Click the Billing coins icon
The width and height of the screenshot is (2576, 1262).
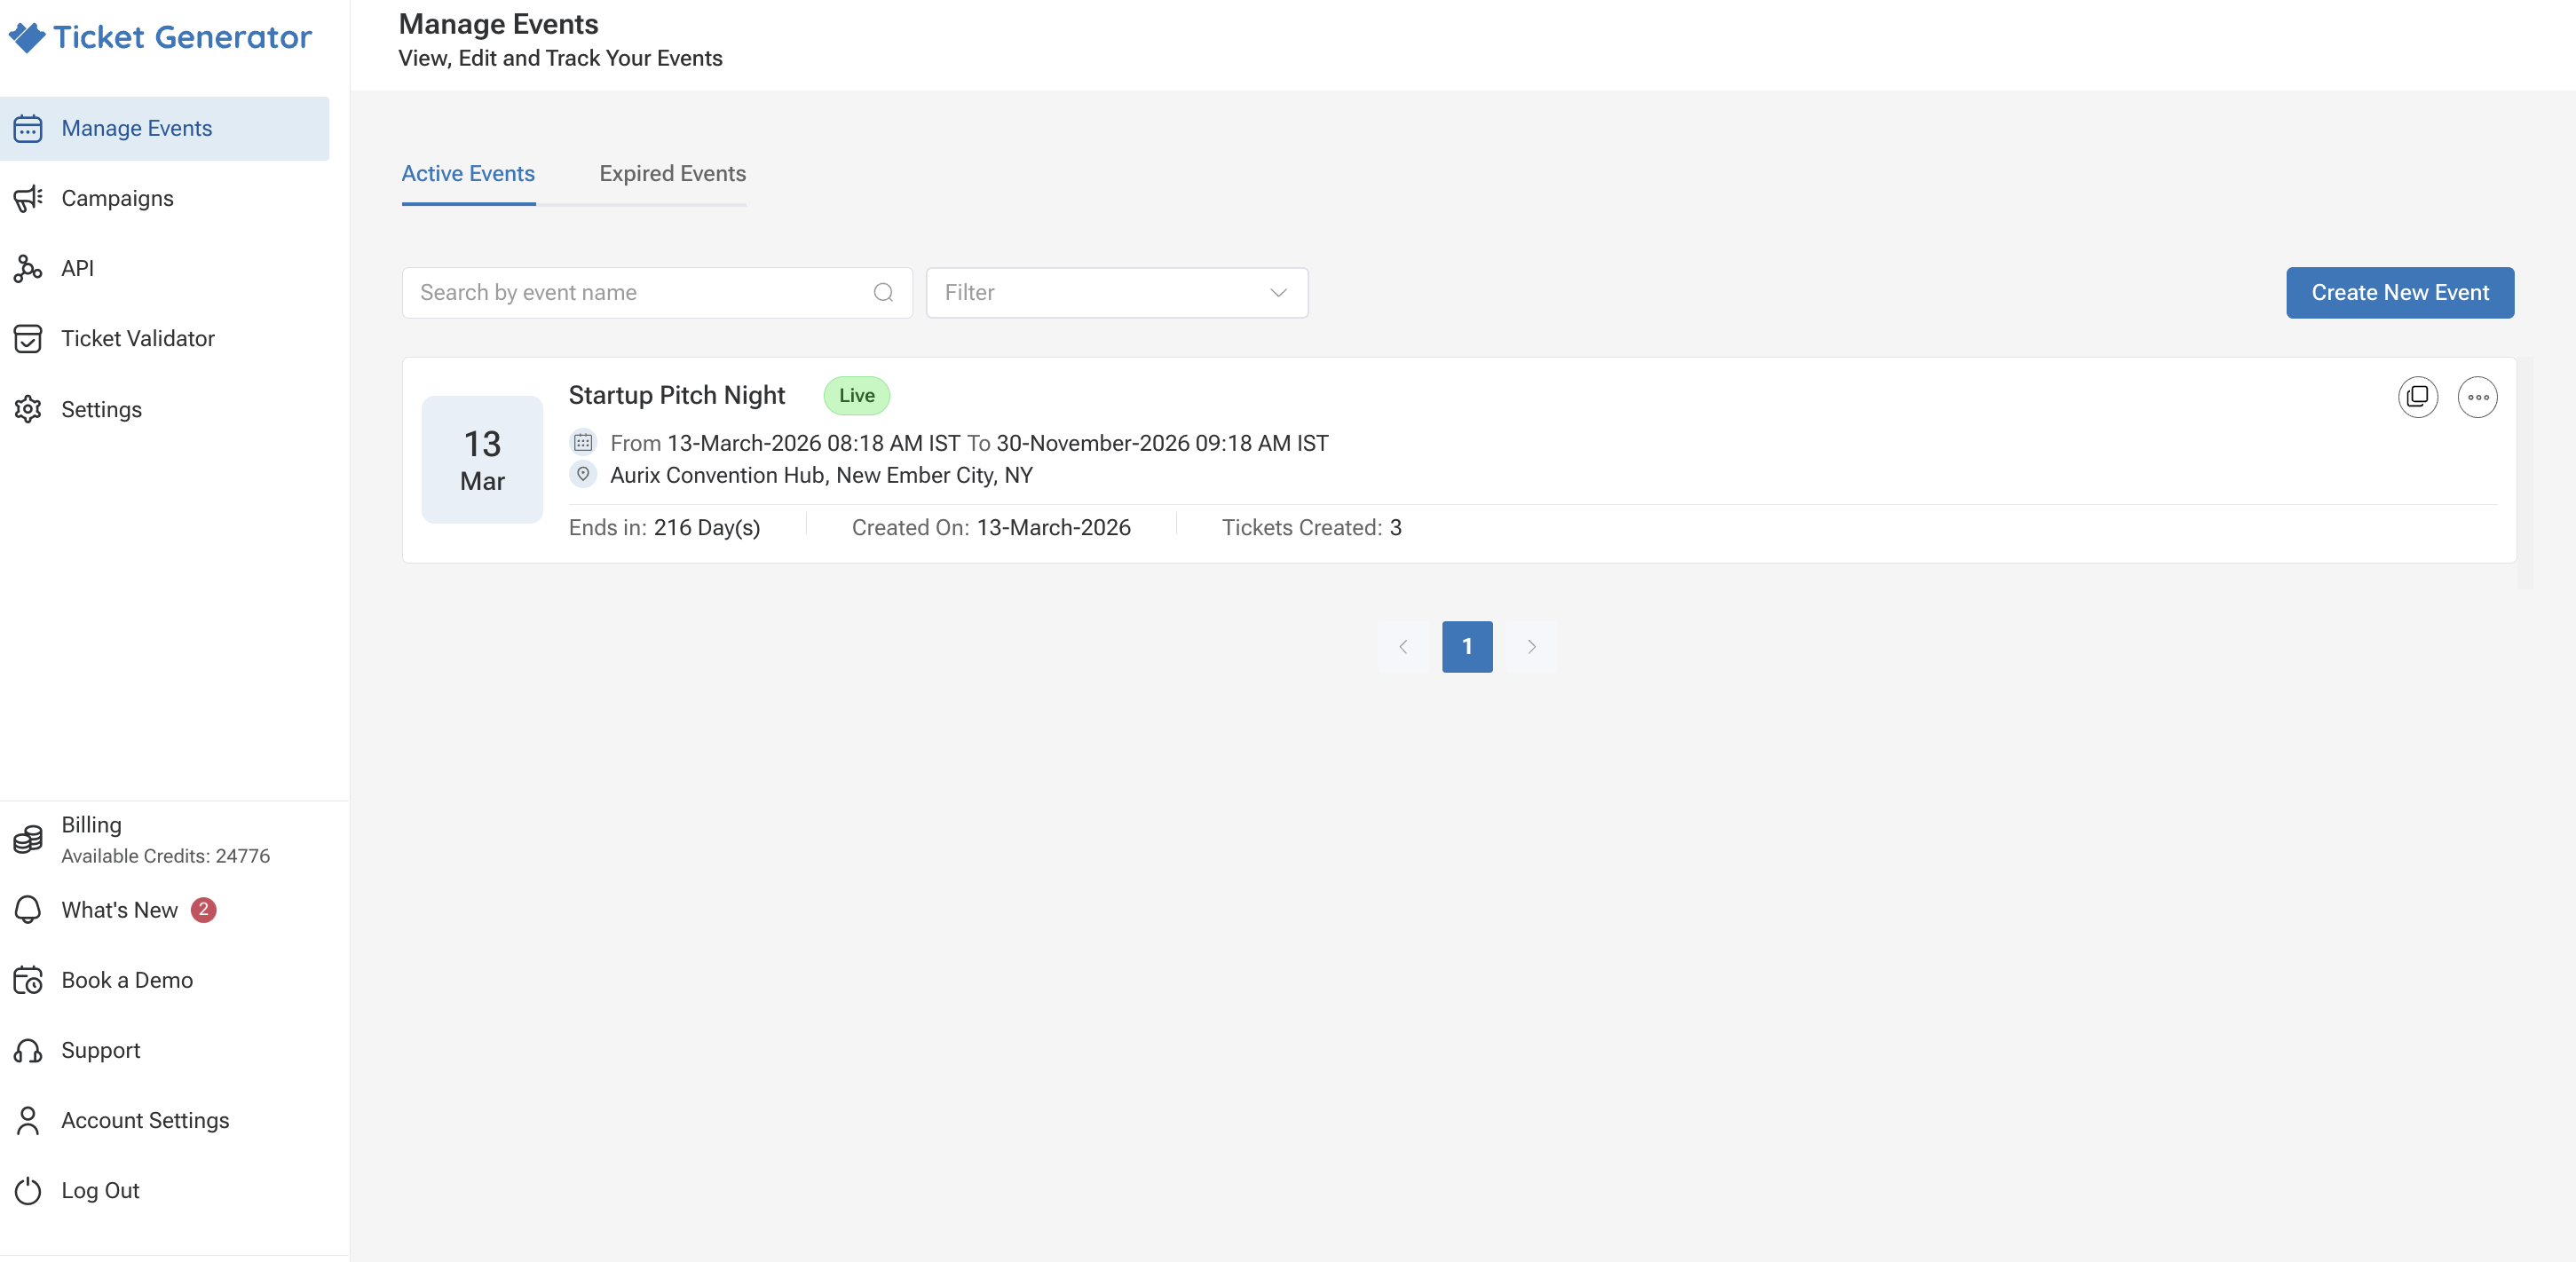click(28, 839)
